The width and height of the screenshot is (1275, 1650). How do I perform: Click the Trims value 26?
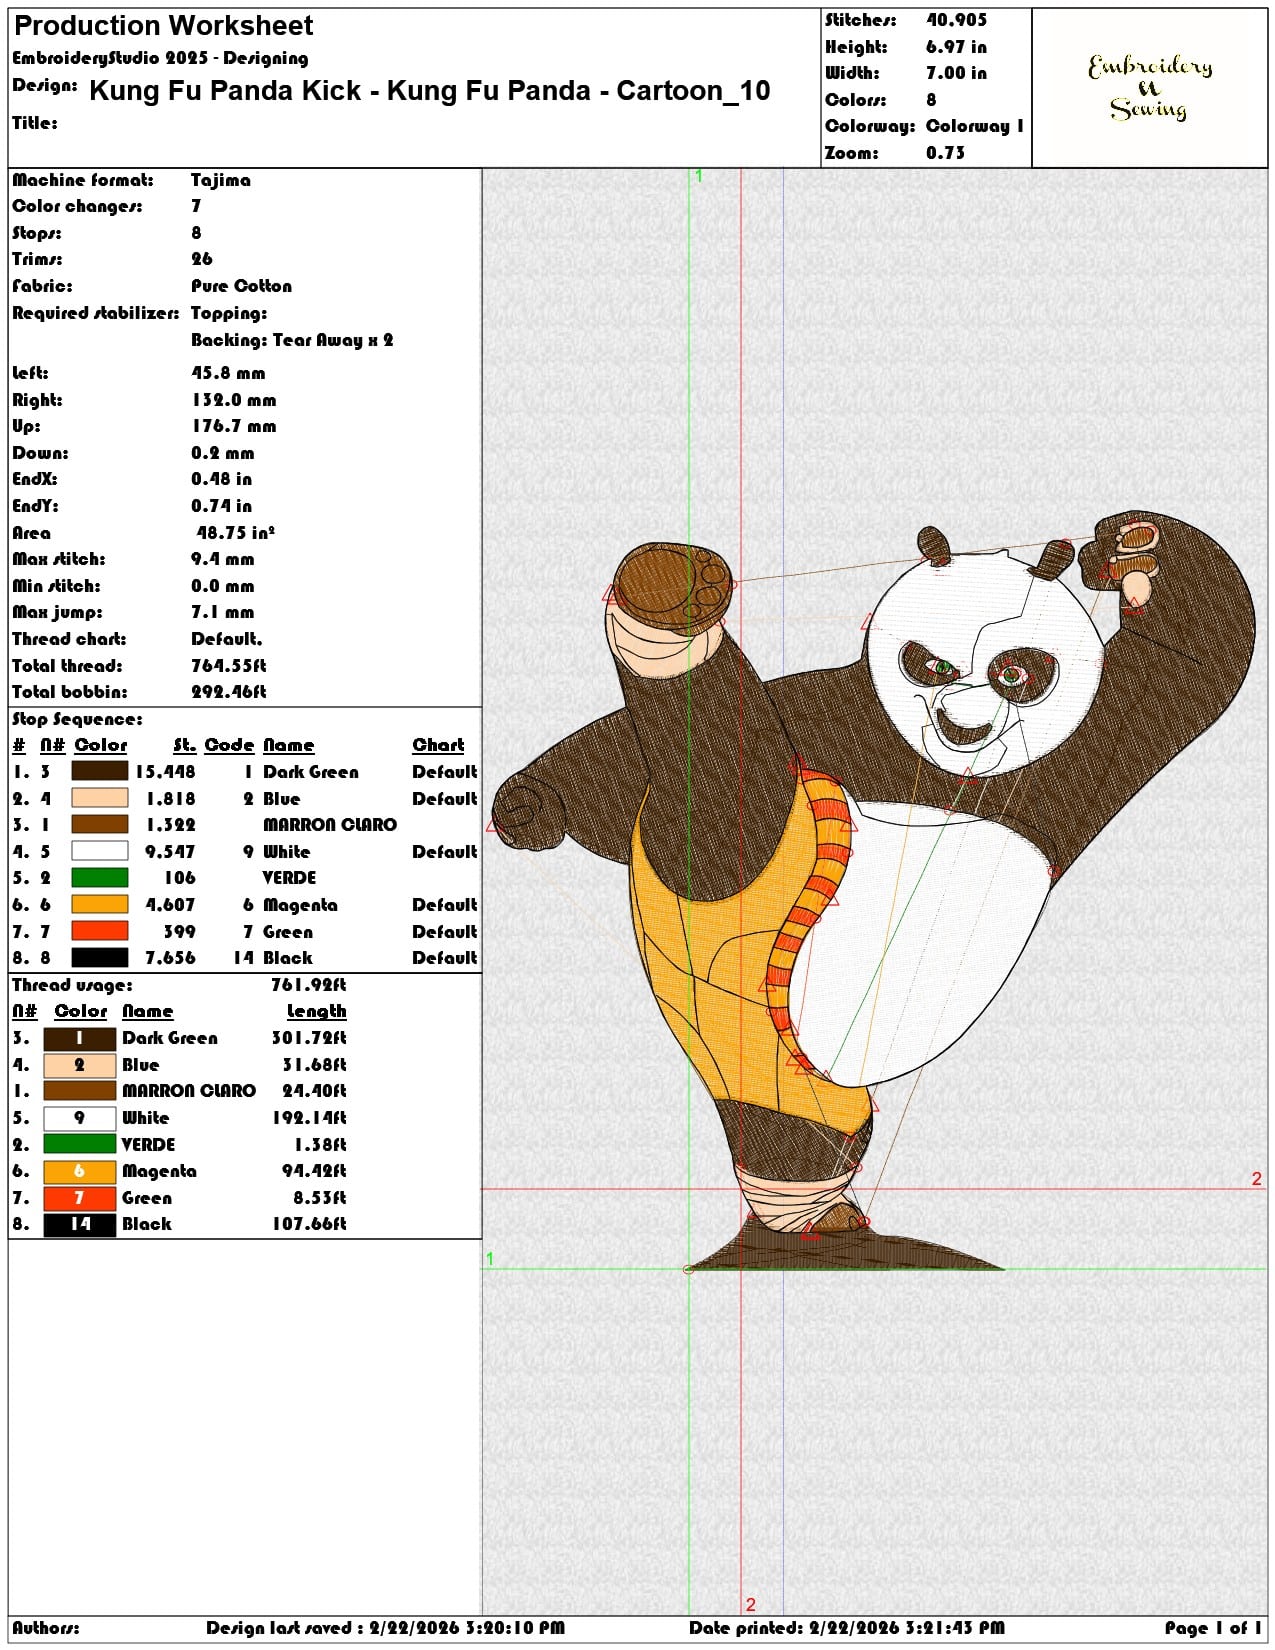[202, 259]
